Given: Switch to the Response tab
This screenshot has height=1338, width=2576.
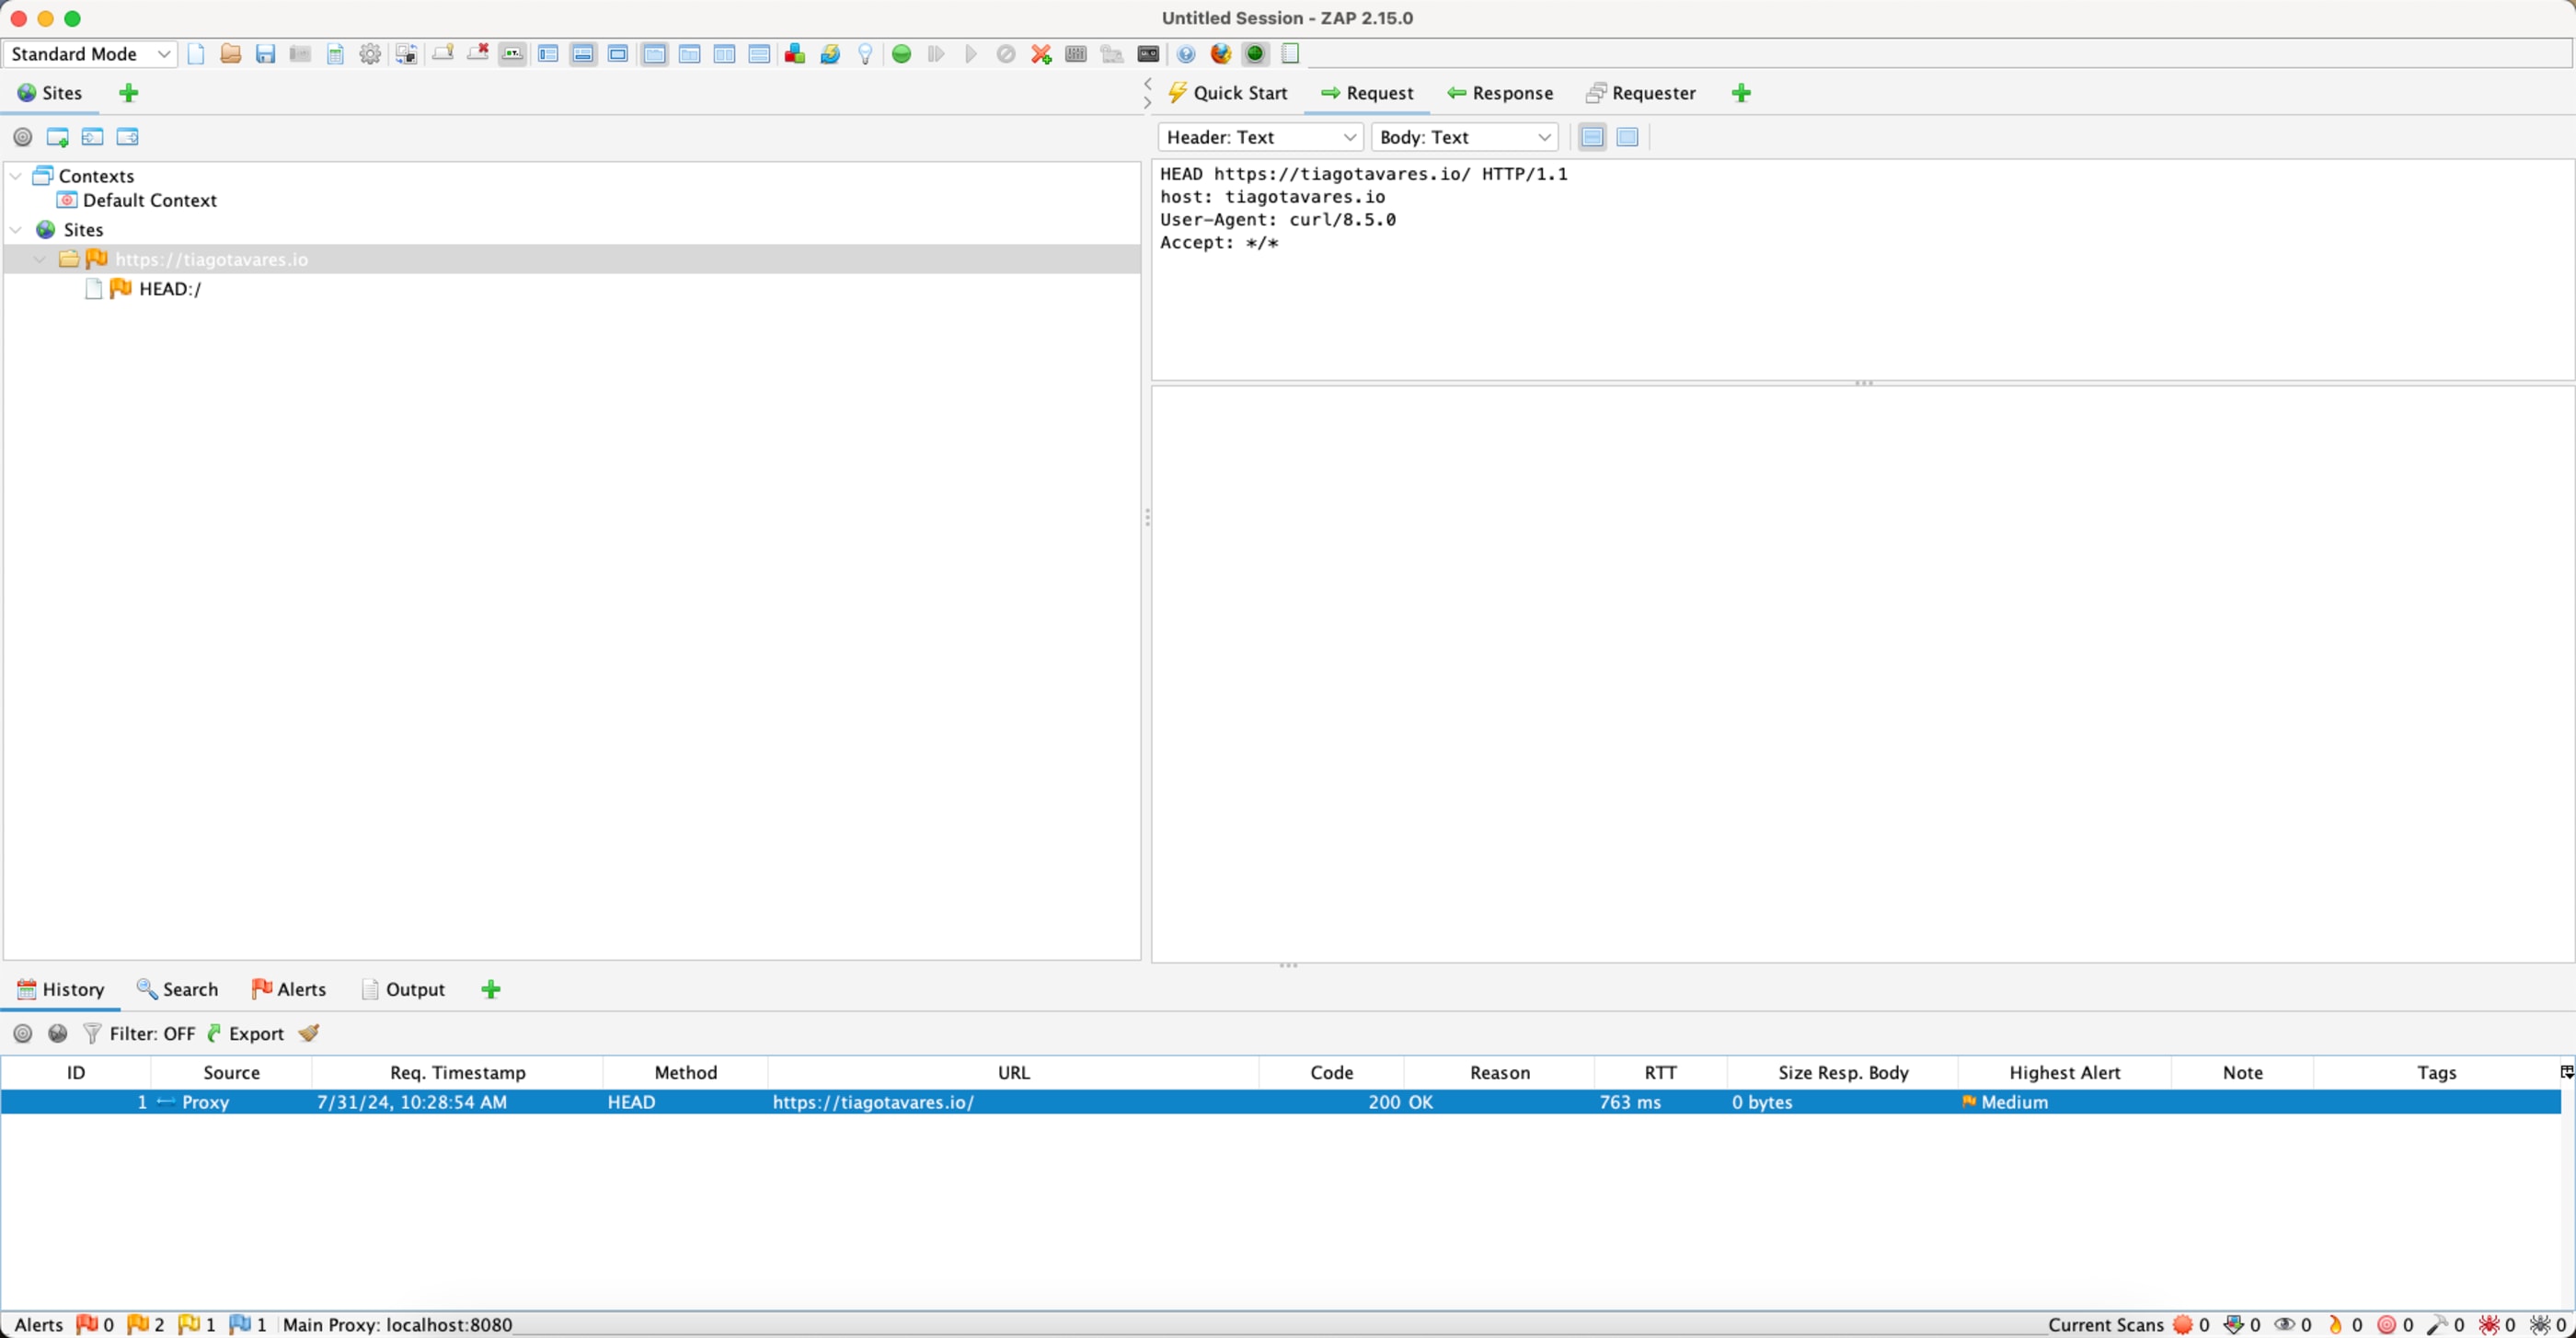Looking at the screenshot, I should 1500,93.
